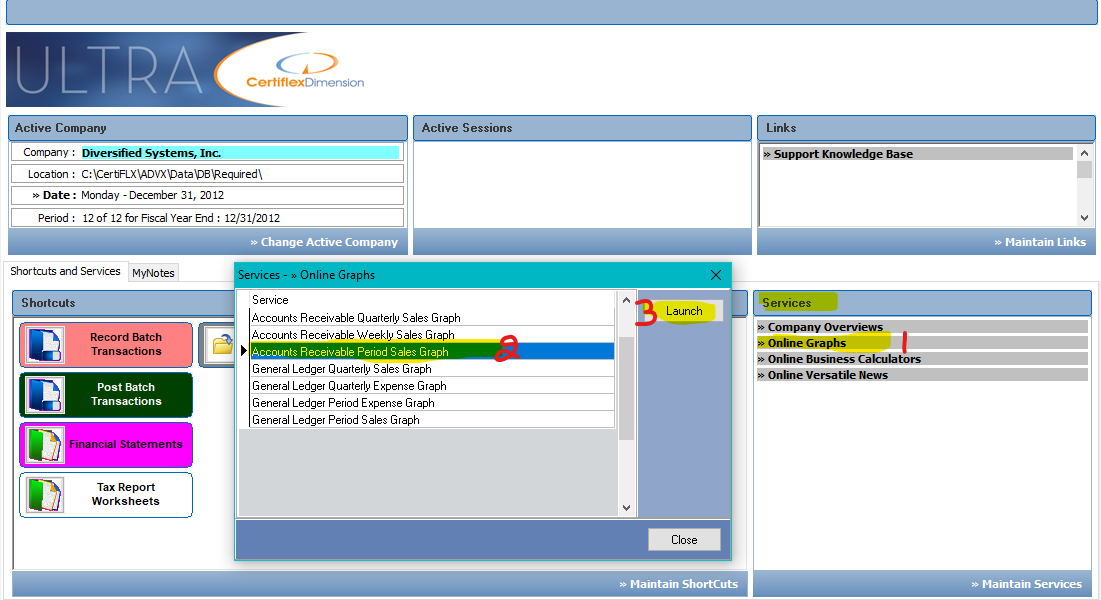
Task: Select General Ledger Period Expense Graph
Action: tap(432, 403)
